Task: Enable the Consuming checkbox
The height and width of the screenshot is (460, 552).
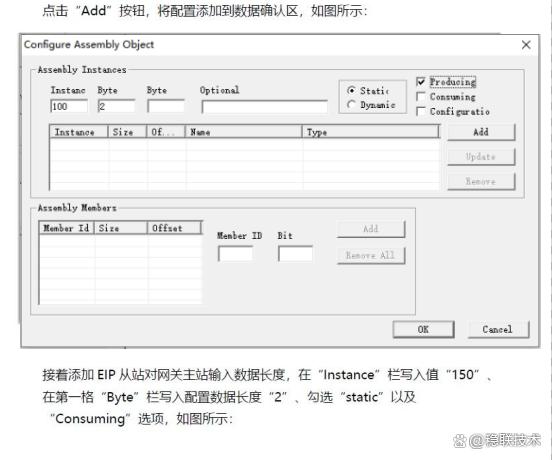Action: point(421,96)
